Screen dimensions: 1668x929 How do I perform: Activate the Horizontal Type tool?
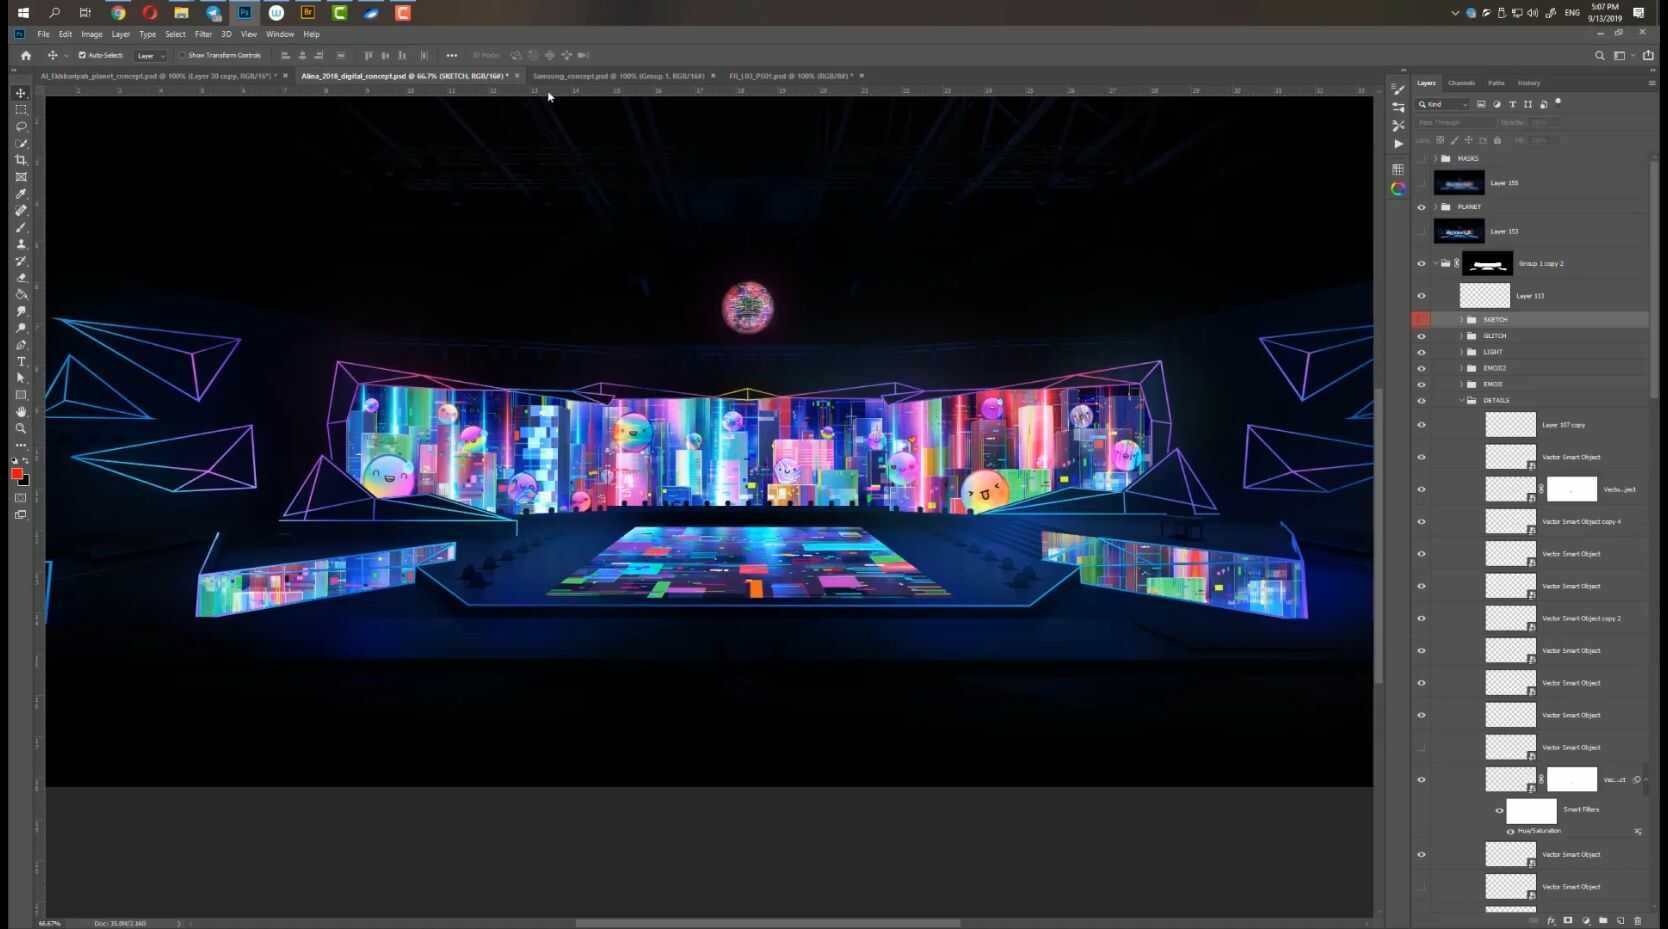pos(21,362)
